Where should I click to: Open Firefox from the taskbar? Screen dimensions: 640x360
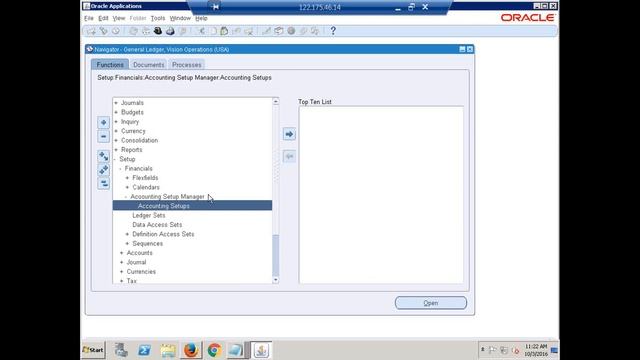191,350
